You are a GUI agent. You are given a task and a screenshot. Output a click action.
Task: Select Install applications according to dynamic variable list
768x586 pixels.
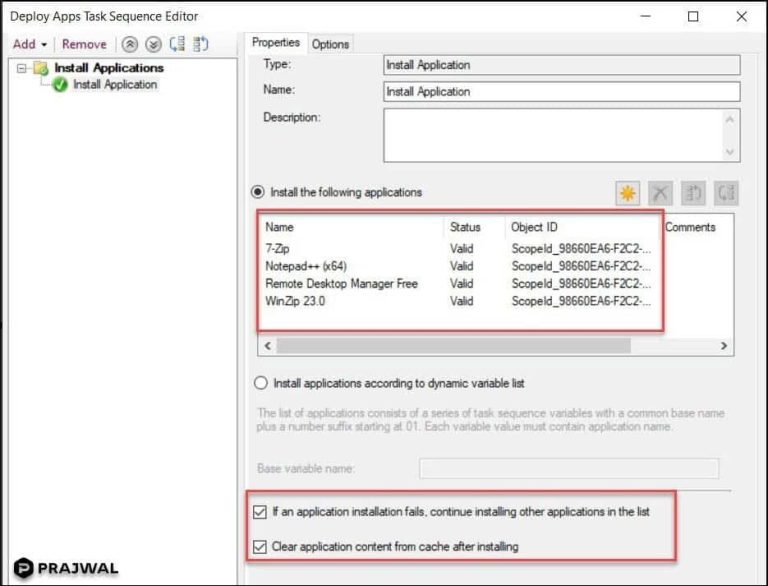pyautogui.click(x=261, y=383)
